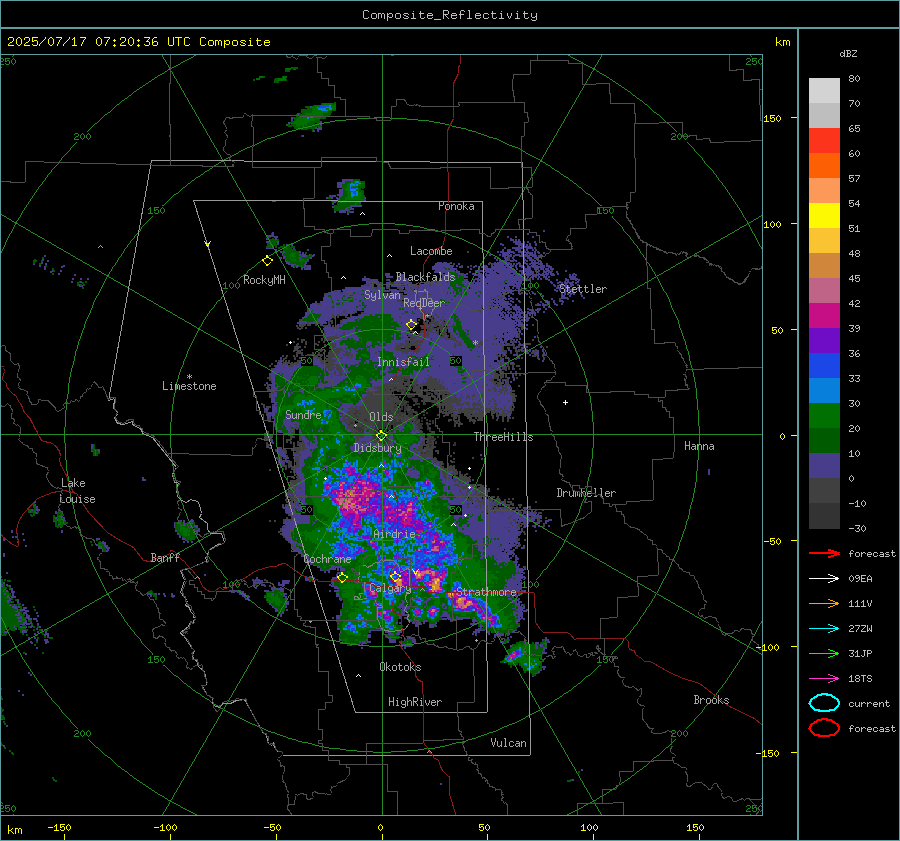This screenshot has width=900, height=841.
Task: Select the 80 dBZ light-gray color swatch
Action: [x=824, y=90]
